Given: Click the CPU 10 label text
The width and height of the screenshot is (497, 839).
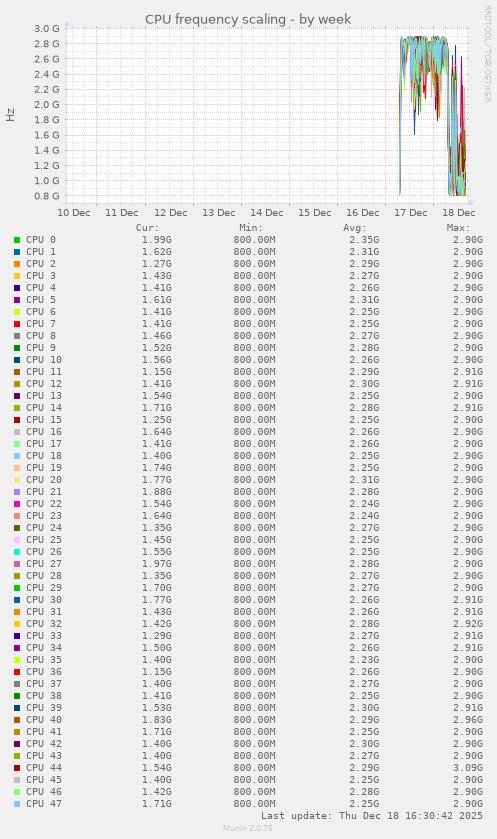Looking at the screenshot, I should click(x=44, y=360).
